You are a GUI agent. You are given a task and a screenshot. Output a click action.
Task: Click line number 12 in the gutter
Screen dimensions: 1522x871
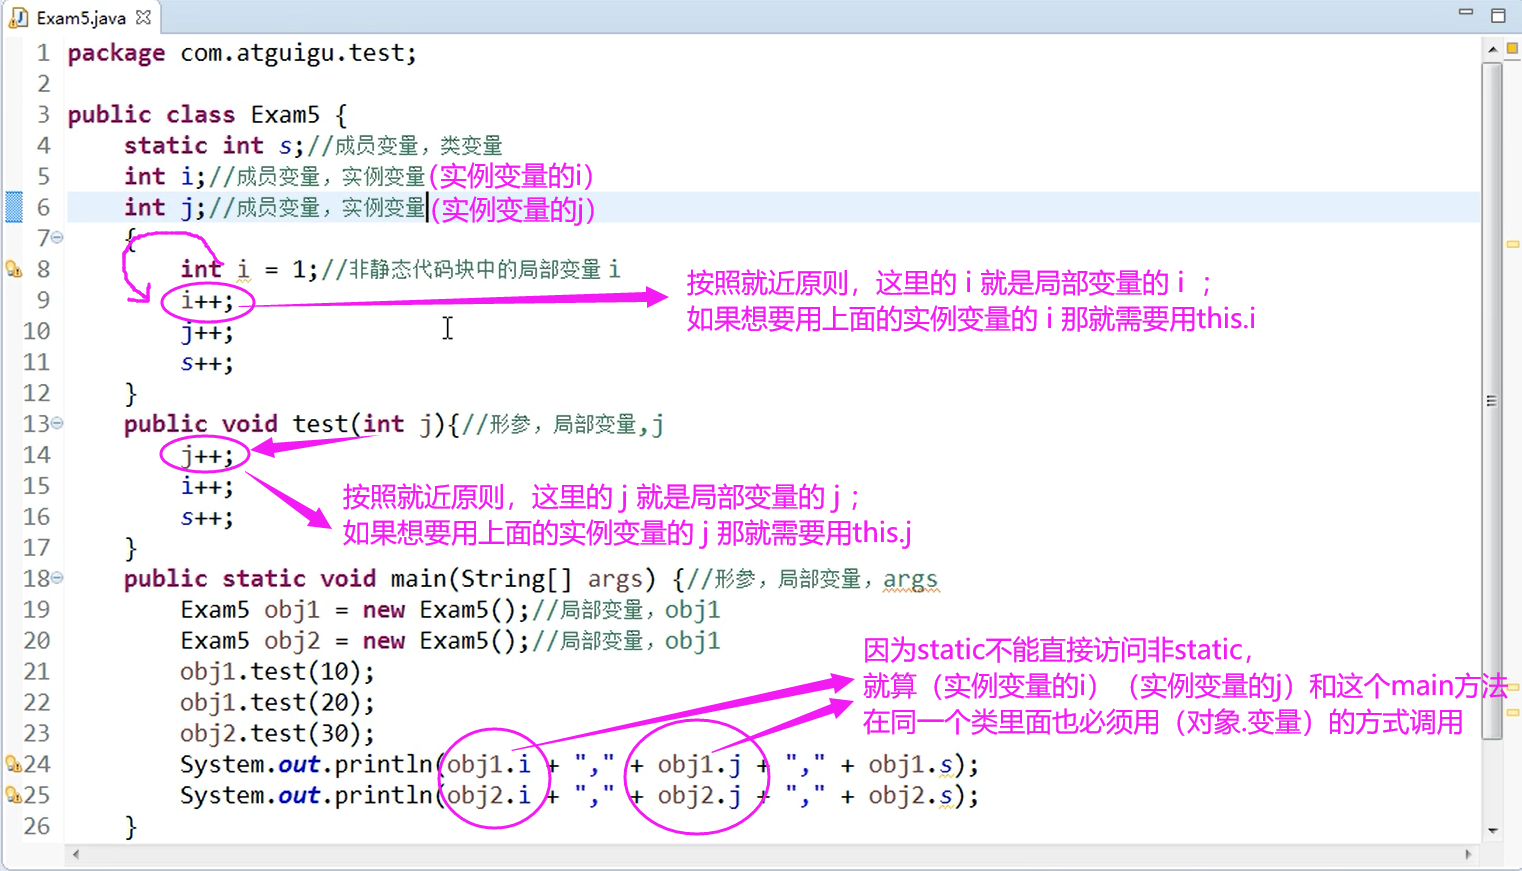pyautogui.click(x=36, y=393)
